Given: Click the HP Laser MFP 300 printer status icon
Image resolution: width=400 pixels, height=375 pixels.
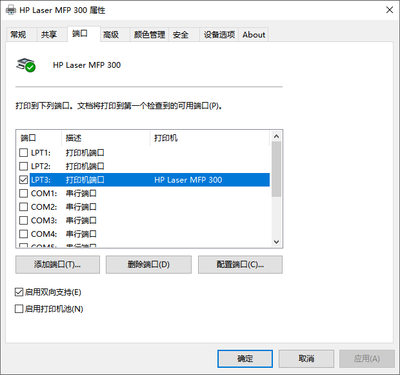Looking at the screenshot, I should 26,65.
